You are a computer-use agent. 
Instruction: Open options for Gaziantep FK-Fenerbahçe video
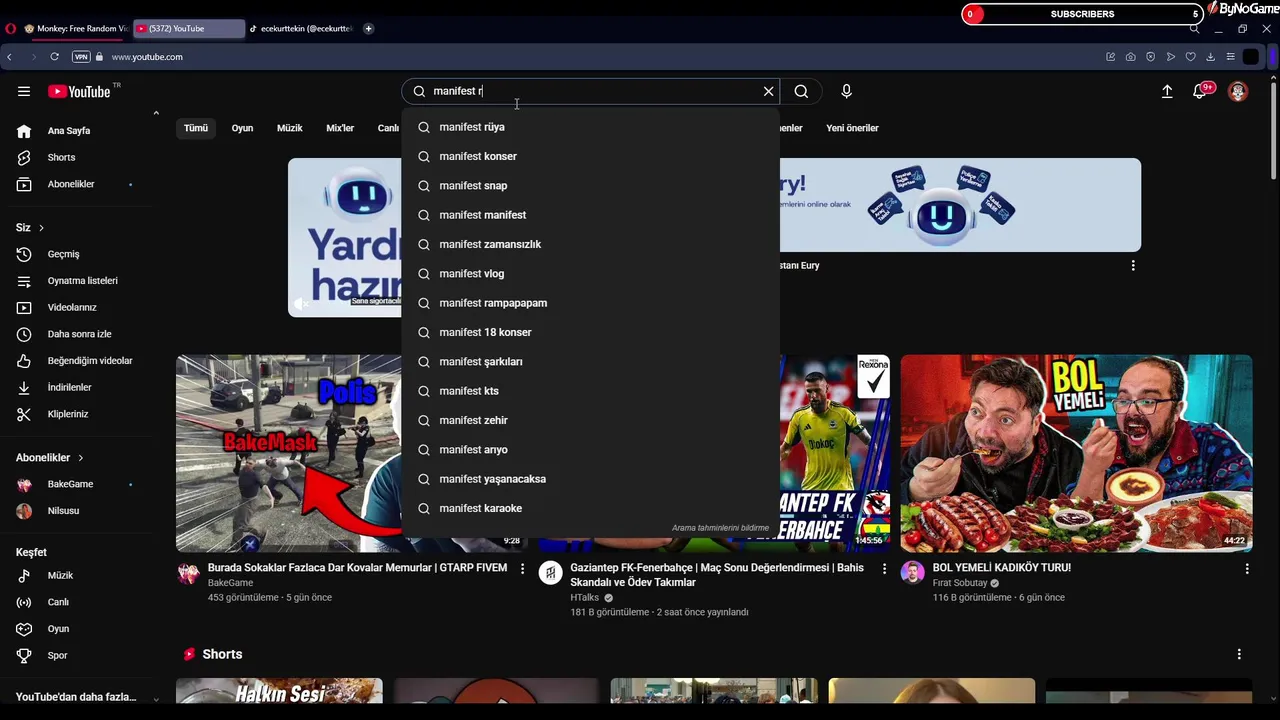tap(884, 569)
